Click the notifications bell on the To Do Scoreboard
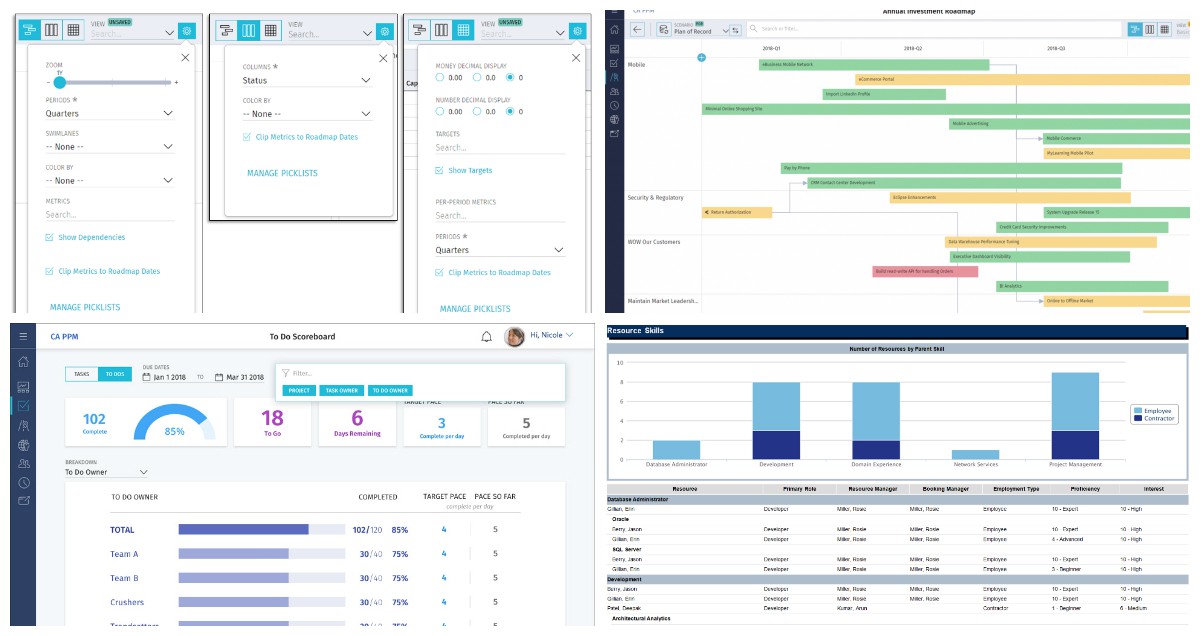 point(484,337)
